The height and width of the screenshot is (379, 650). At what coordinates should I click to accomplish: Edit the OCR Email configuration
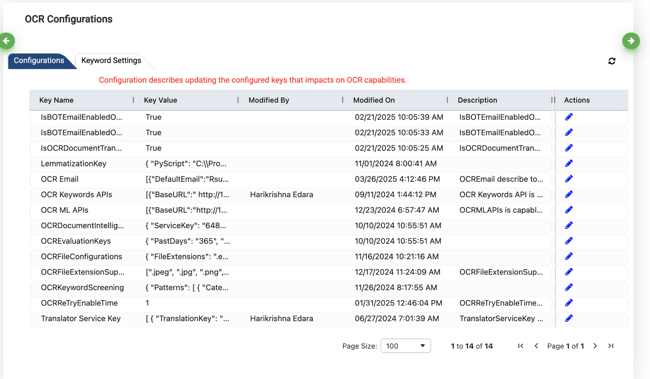569,179
